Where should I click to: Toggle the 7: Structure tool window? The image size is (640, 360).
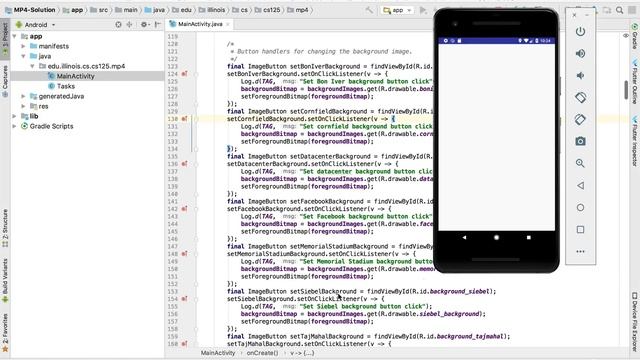[5, 228]
